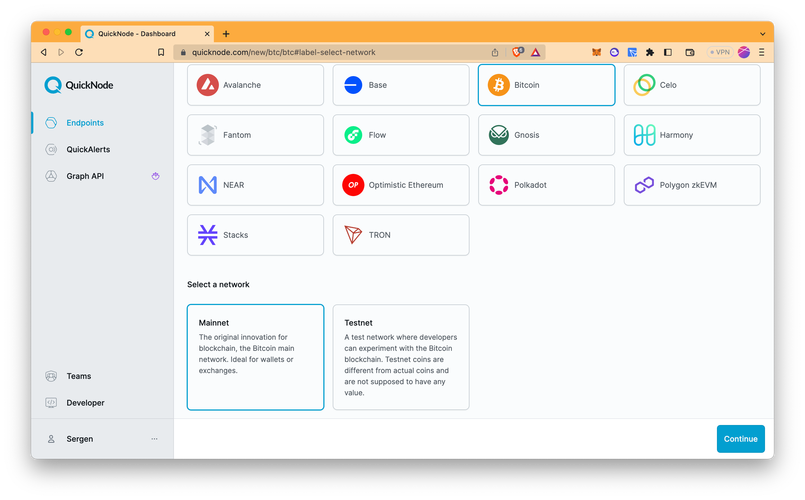Open a new browser tab
Screen dimensions: 805x500
(226, 33)
